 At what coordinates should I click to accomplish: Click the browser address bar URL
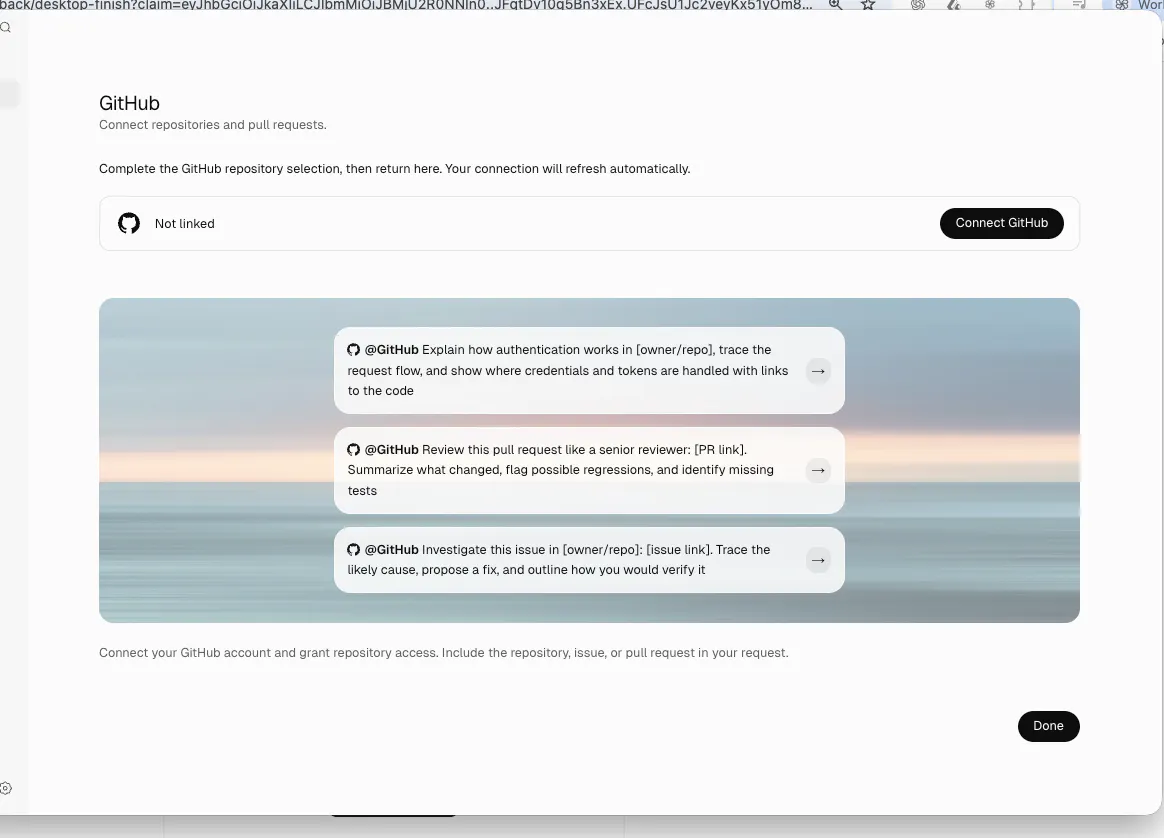pos(406,4)
